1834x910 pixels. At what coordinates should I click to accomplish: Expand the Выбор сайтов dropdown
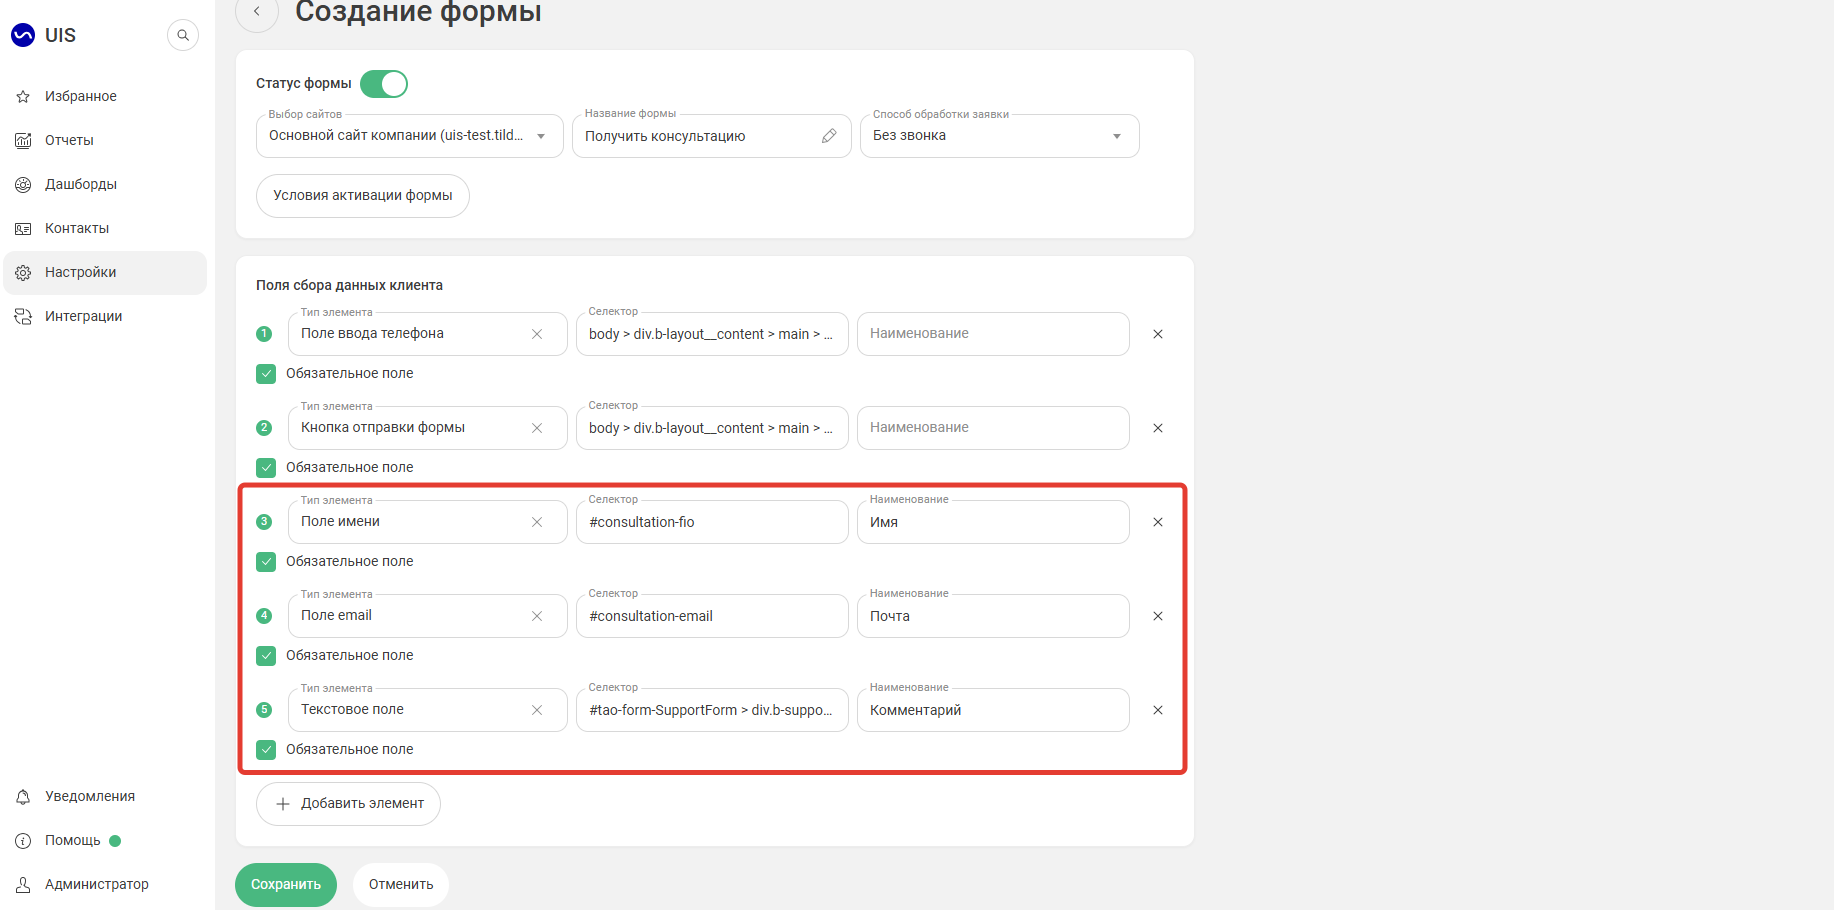(410, 136)
